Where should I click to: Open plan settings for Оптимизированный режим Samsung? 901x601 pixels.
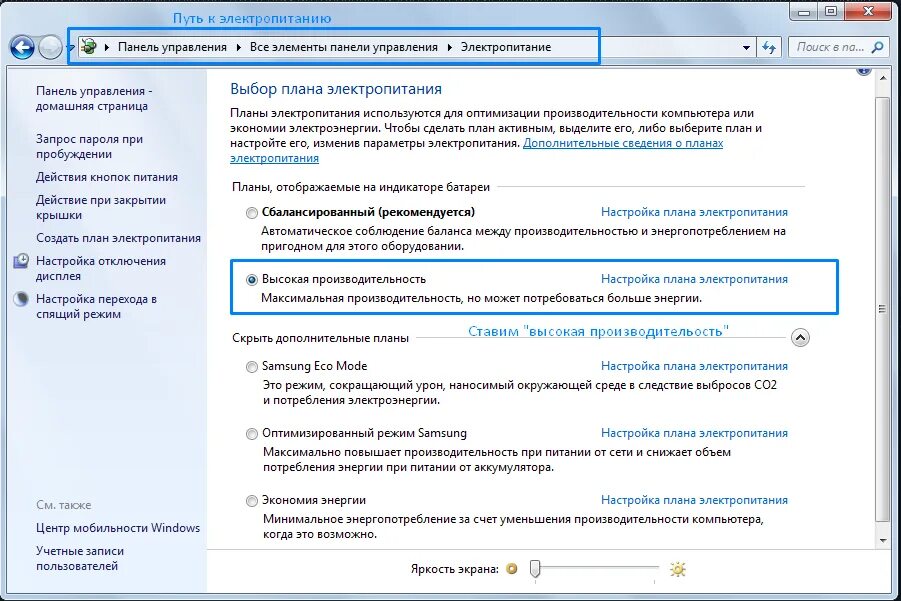pos(694,433)
